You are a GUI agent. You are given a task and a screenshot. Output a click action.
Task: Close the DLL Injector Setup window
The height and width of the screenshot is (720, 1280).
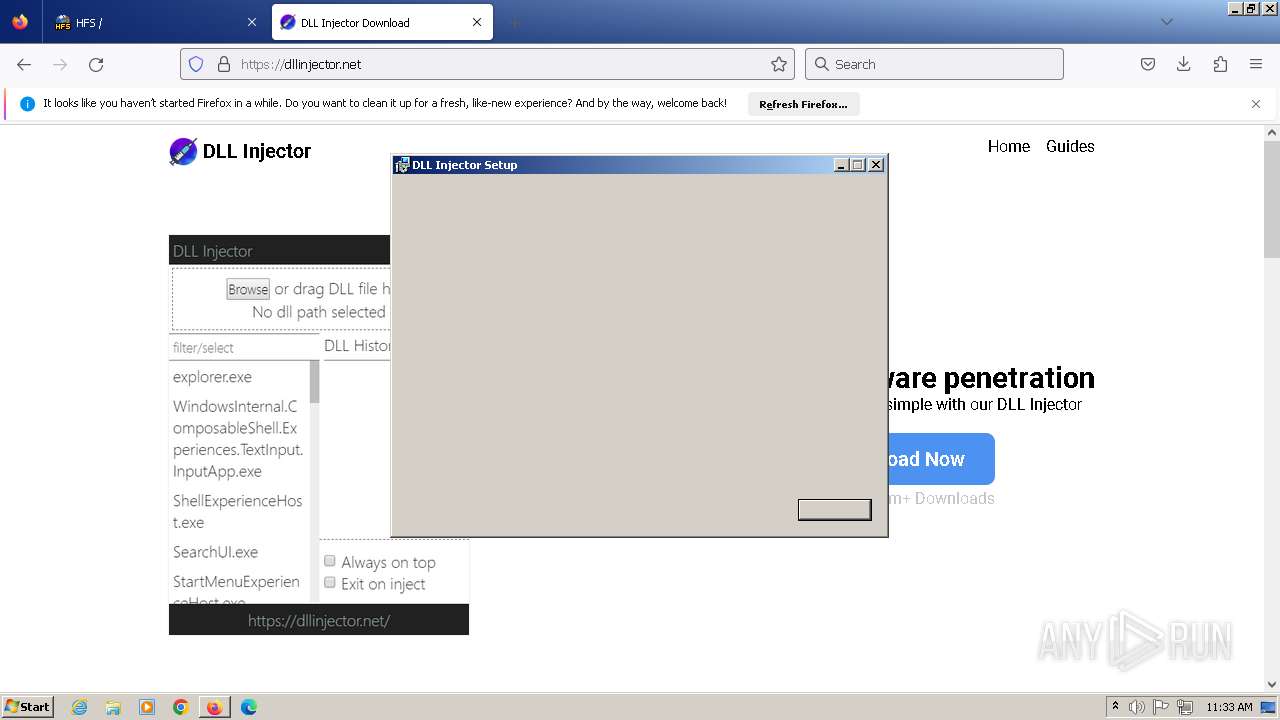(x=876, y=165)
